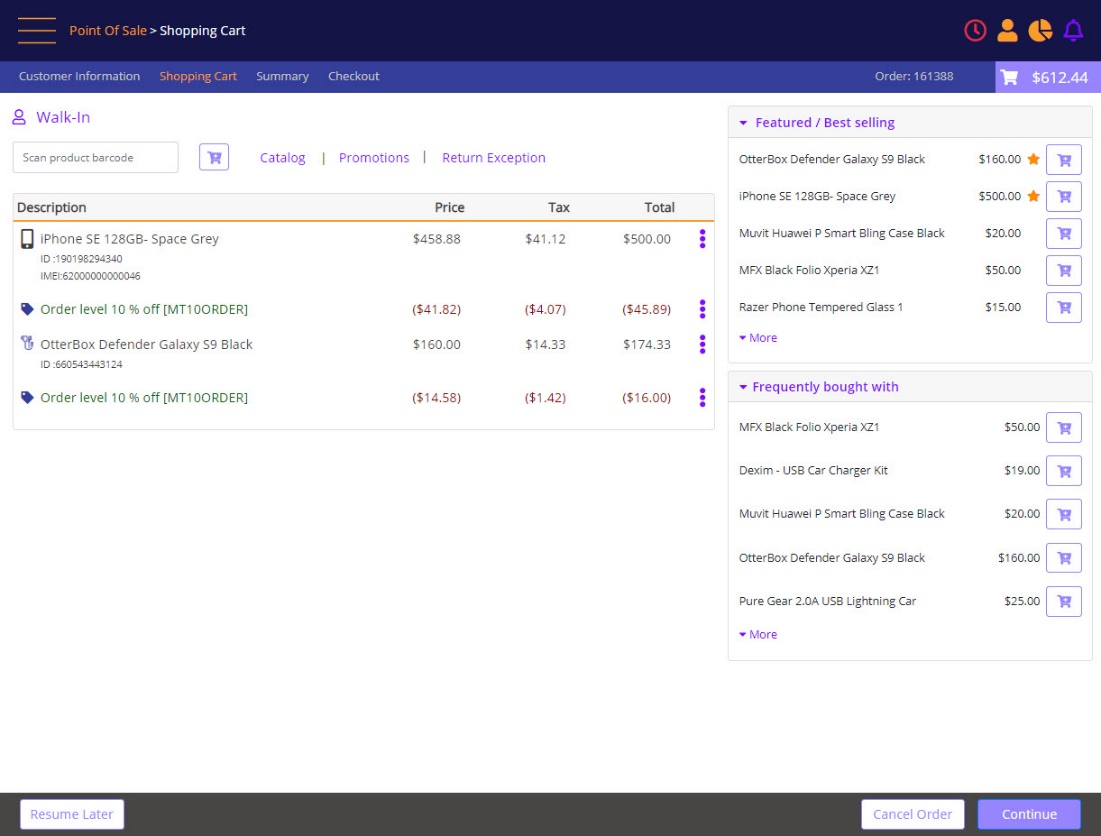Add Dexim USB Car Charger Kit to cart
Viewport: 1101px width, 836px height.
coord(1064,471)
